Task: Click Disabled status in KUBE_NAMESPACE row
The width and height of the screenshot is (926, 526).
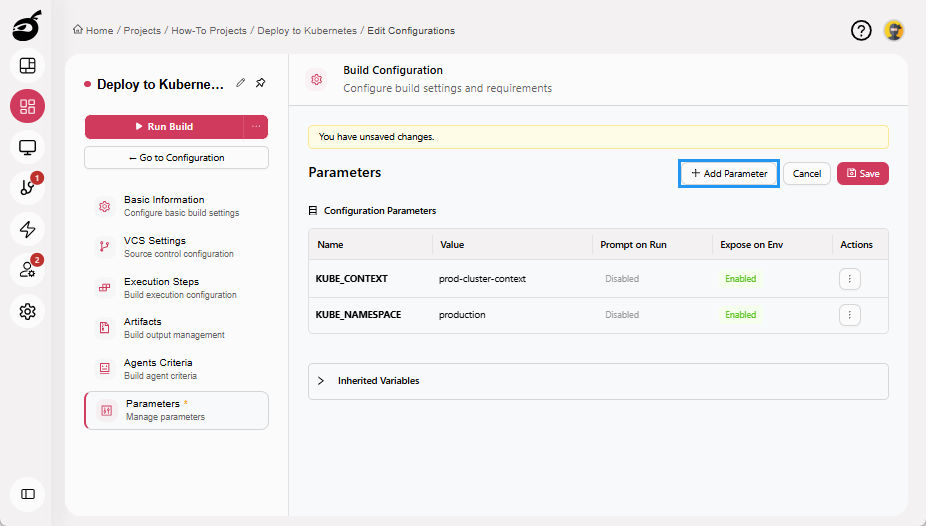Action: tap(622, 315)
